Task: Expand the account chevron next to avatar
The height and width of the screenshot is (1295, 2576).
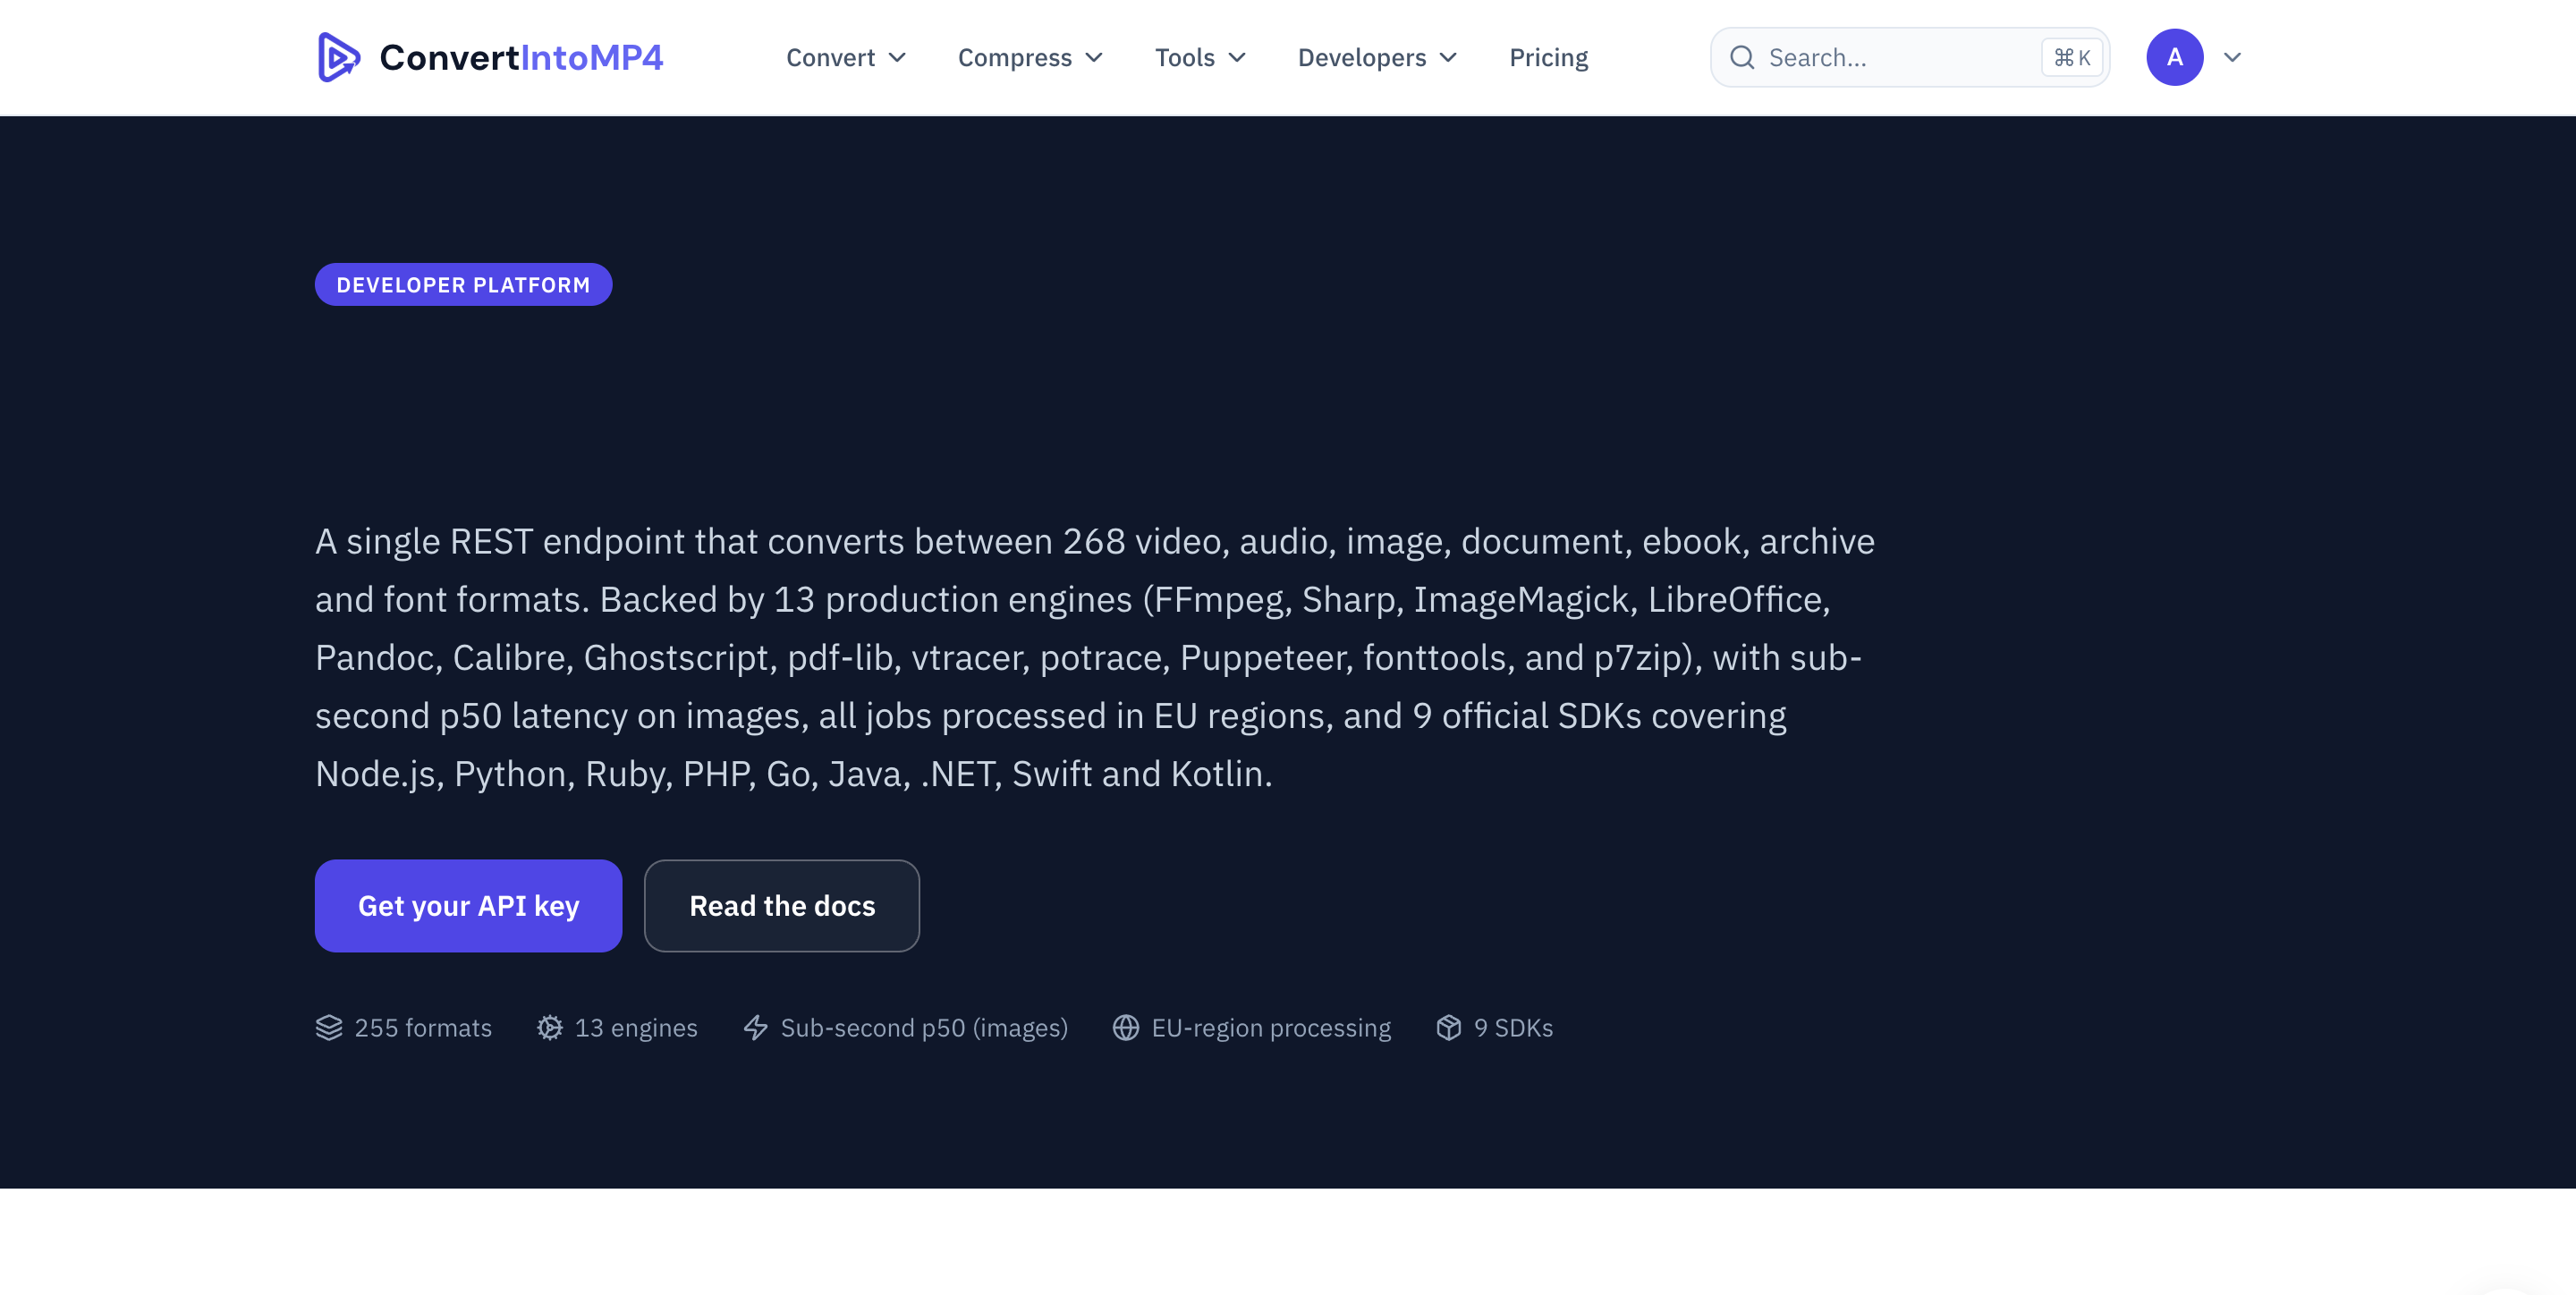Action: [x=2232, y=57]
